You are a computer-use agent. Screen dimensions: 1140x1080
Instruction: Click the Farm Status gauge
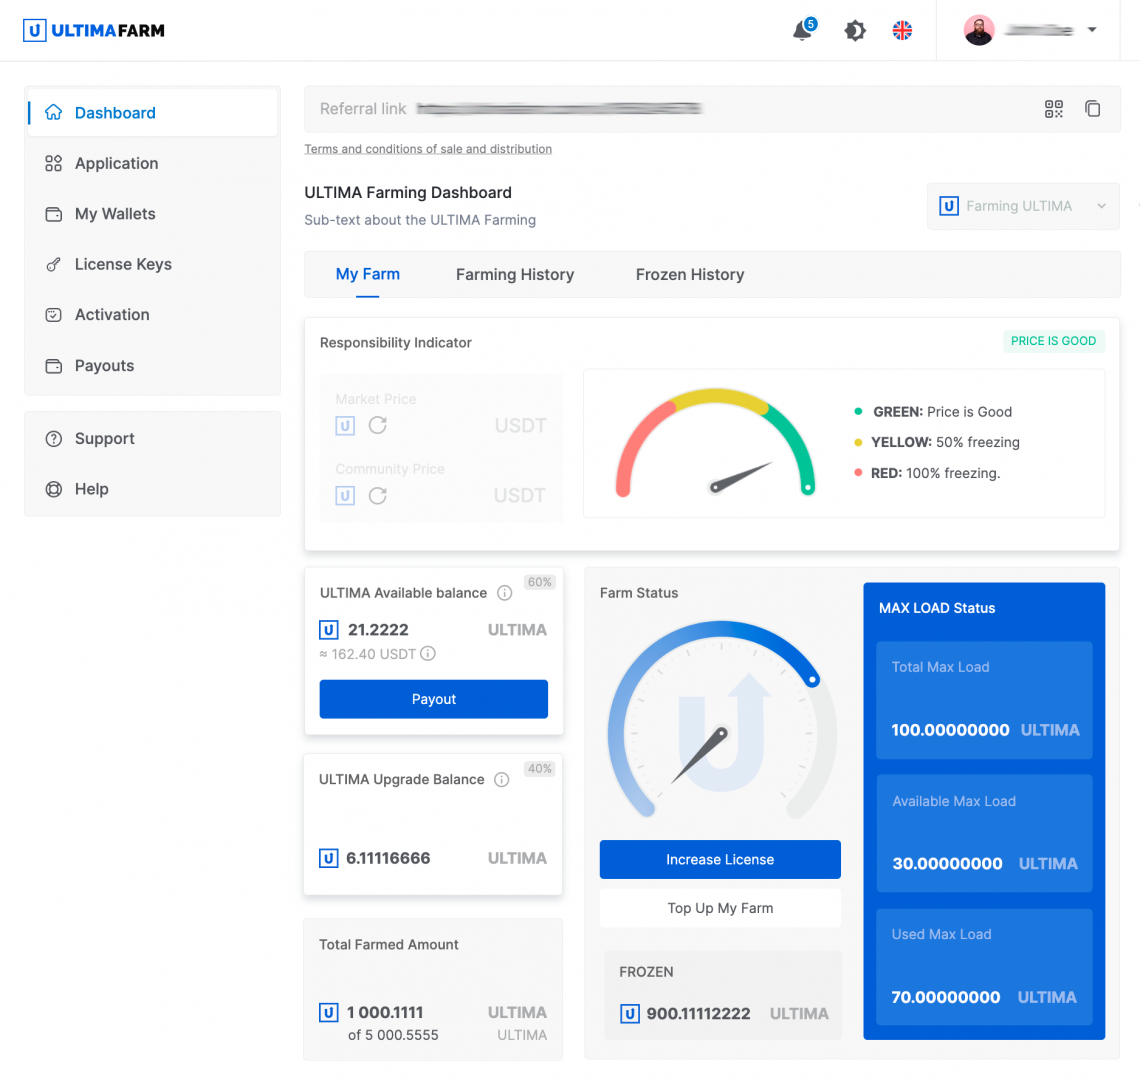pyautogui.click(x=721, y=721)
